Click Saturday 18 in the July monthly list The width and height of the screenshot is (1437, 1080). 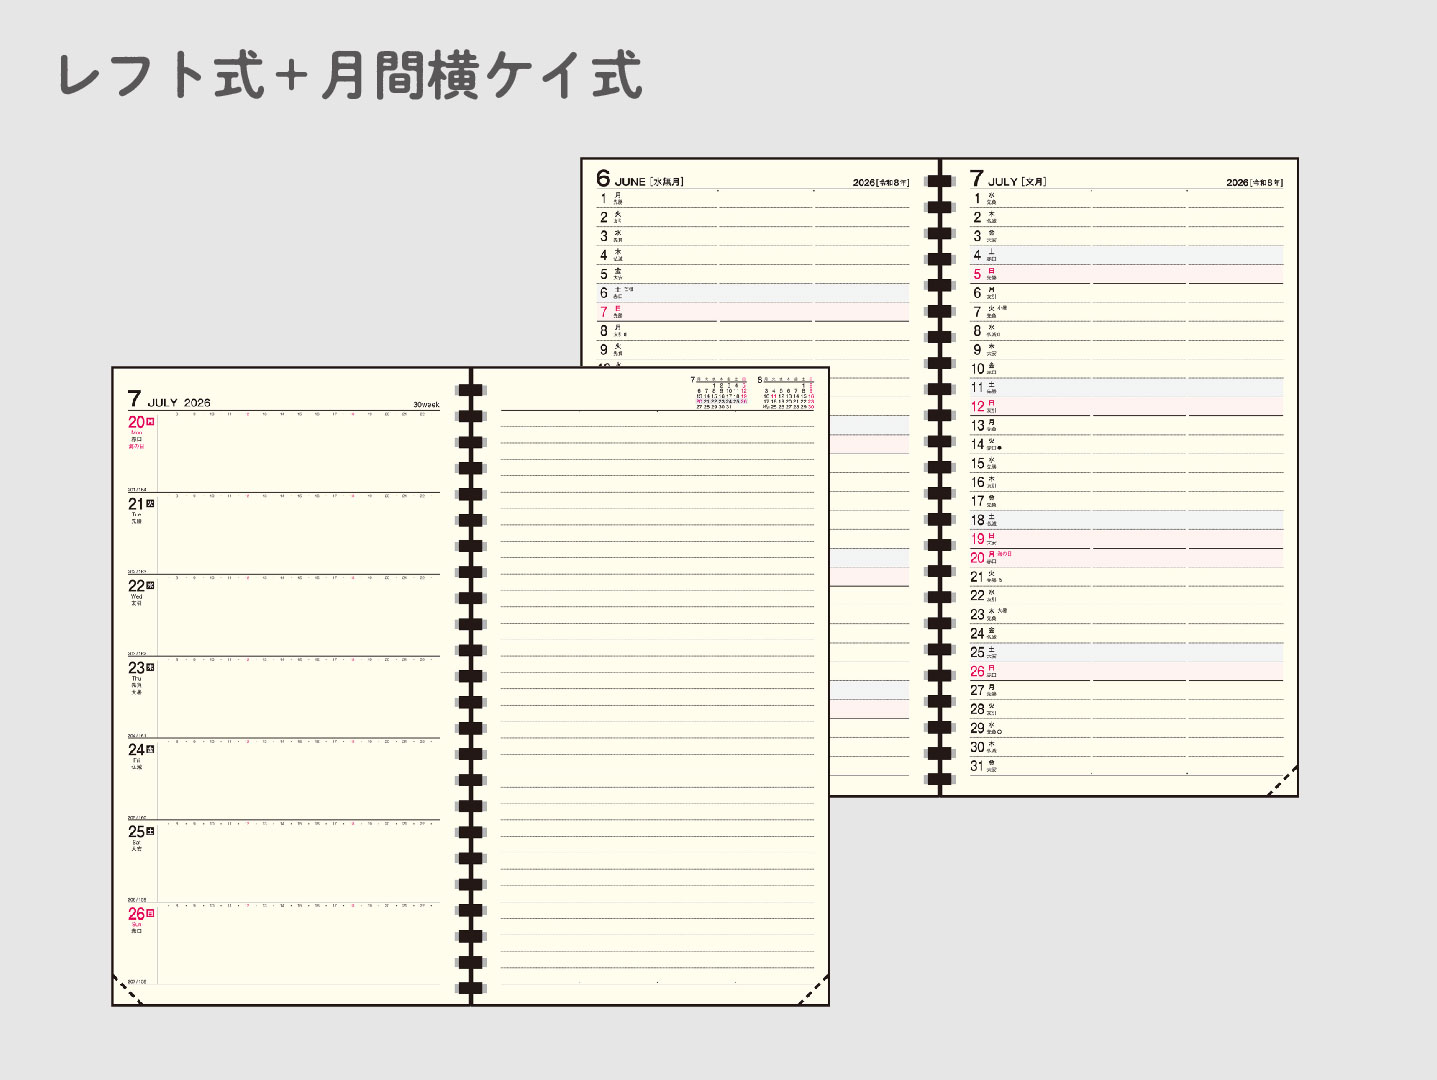pyautogui.click(x=977, y=520)
